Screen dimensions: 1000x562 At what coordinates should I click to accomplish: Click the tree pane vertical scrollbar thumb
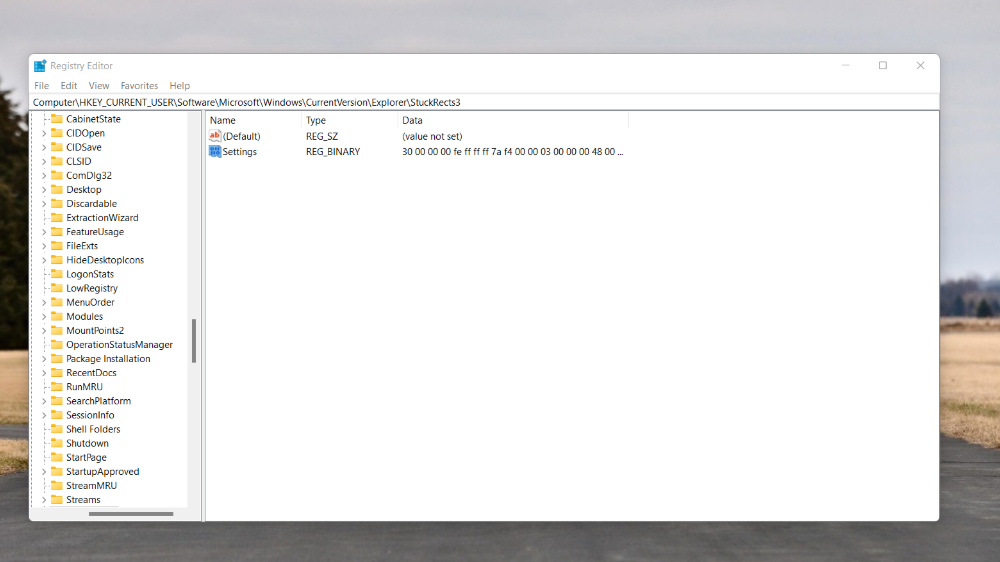(x=194, y=341)
